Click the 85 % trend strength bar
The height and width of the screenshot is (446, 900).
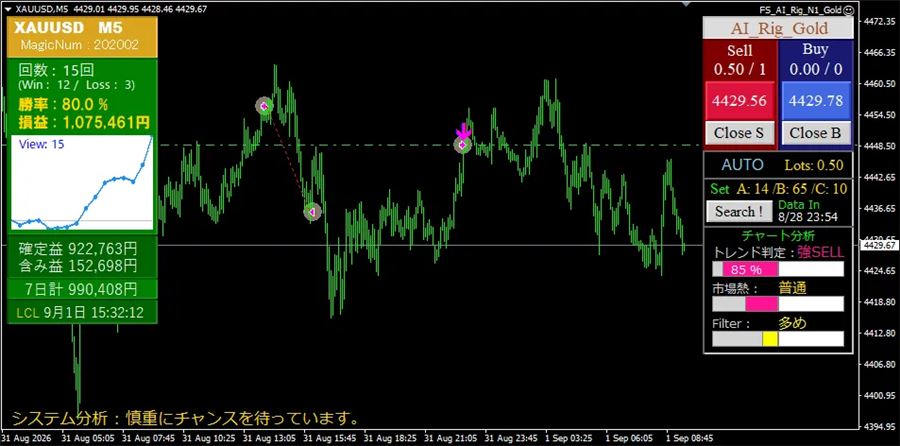778,269
